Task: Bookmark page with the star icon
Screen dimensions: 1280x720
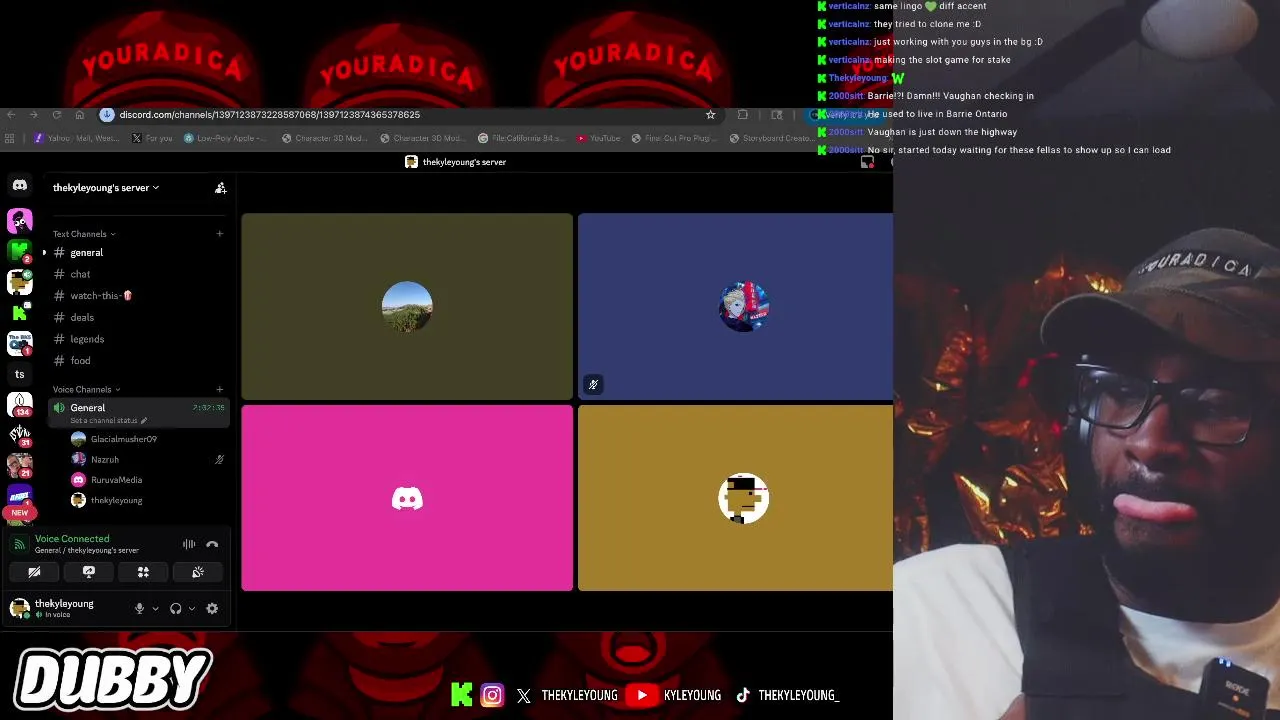Action: click(711, 115)
